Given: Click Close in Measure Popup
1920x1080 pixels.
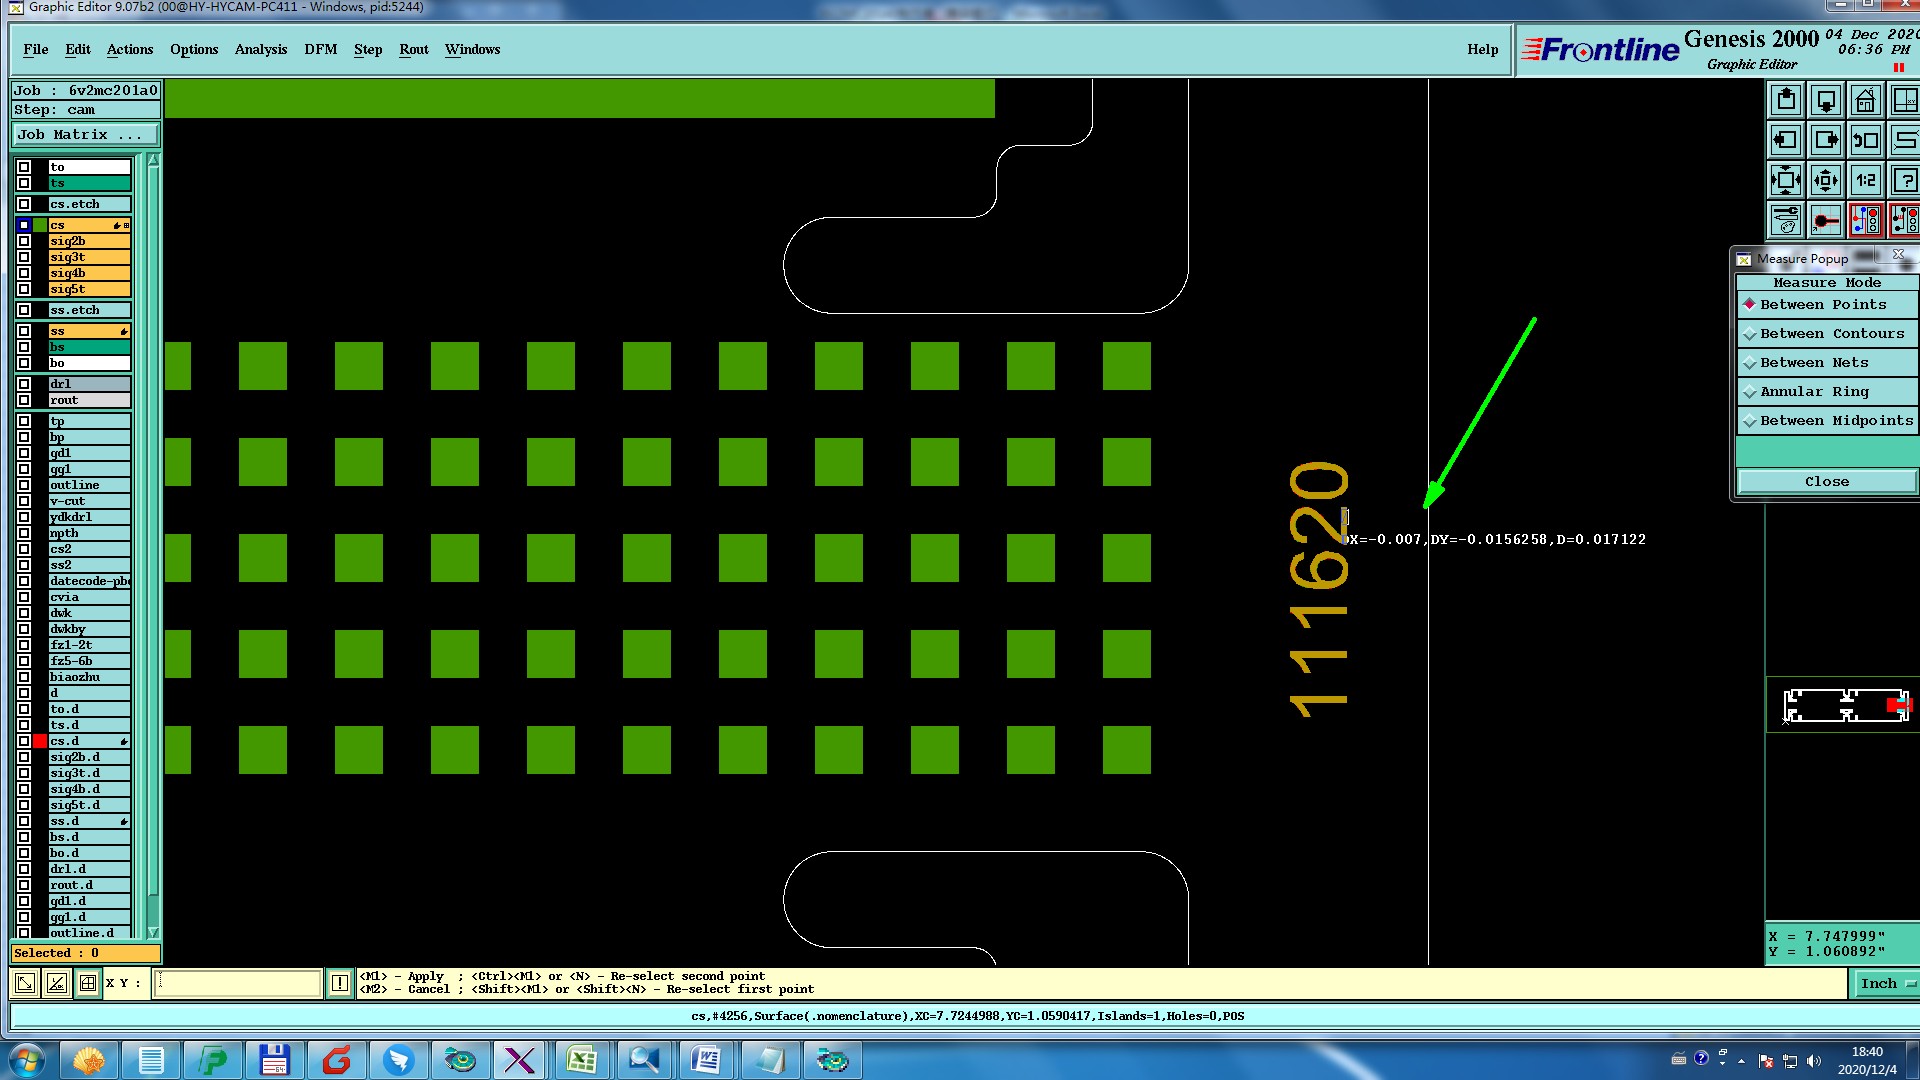Looking at the screenshot, I should (x=1826, y=482).
